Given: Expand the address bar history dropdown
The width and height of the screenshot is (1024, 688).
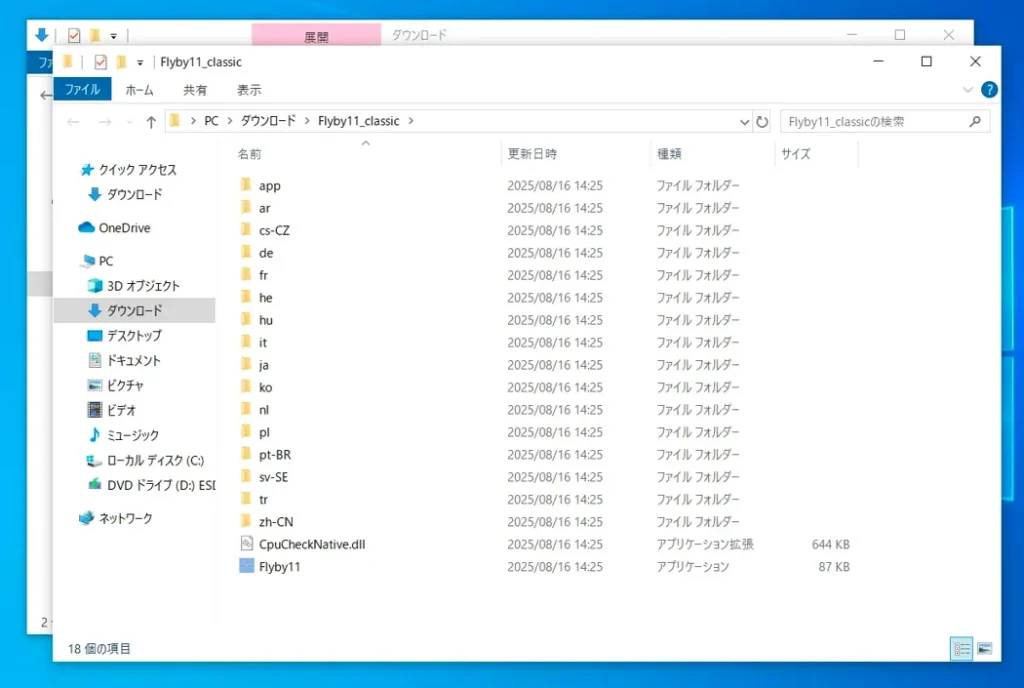Looking at the screenshot, I should point(744,121).
